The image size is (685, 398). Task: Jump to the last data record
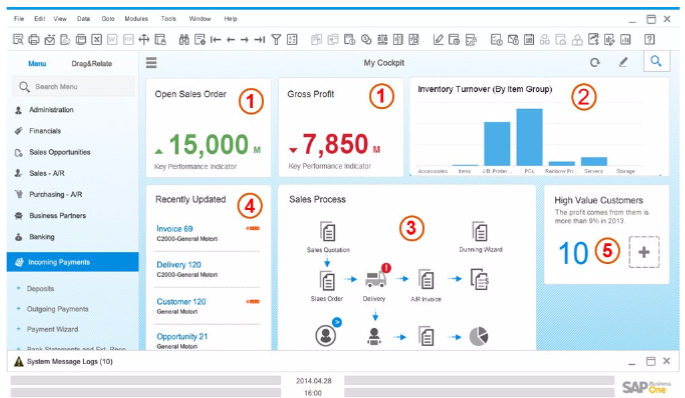[x=260, y=40]
